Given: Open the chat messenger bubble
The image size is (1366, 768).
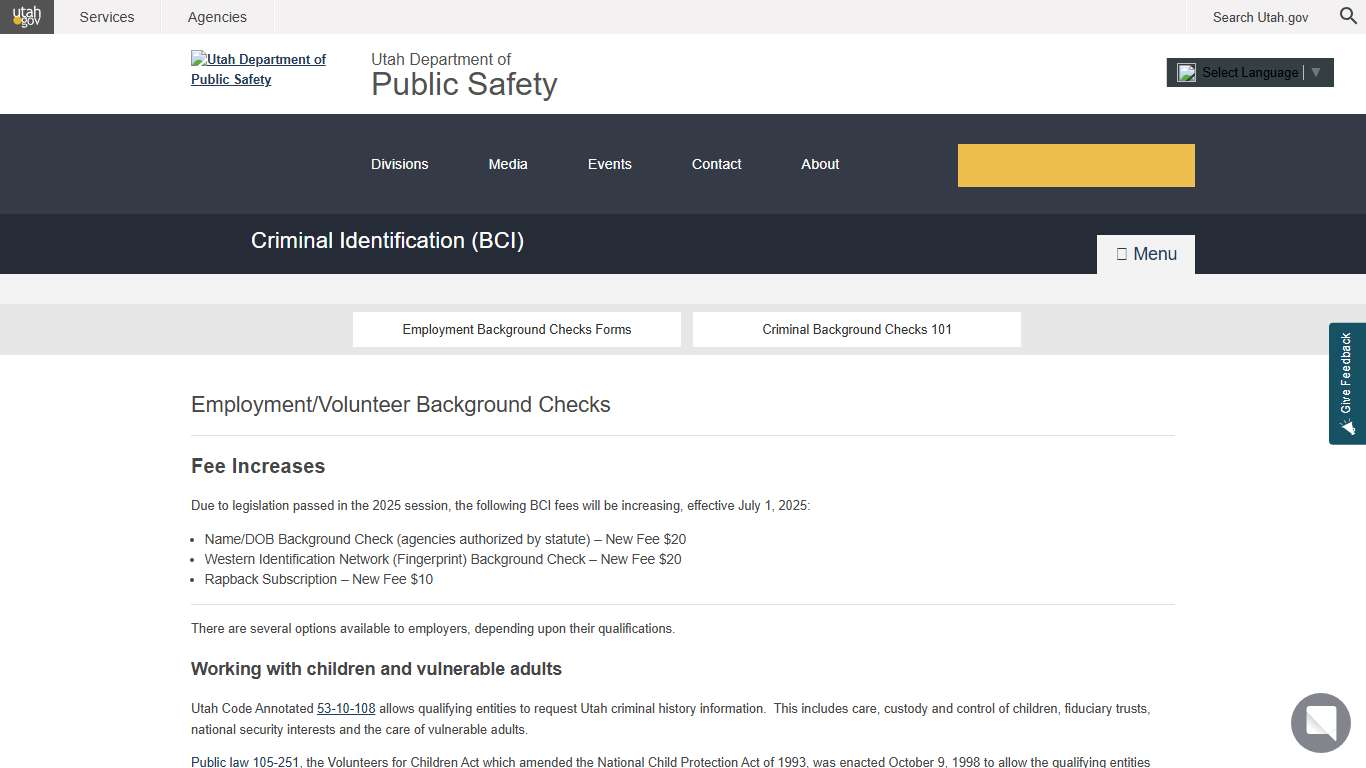Looking at the screenshot, I should click(x=1320, y=723).
